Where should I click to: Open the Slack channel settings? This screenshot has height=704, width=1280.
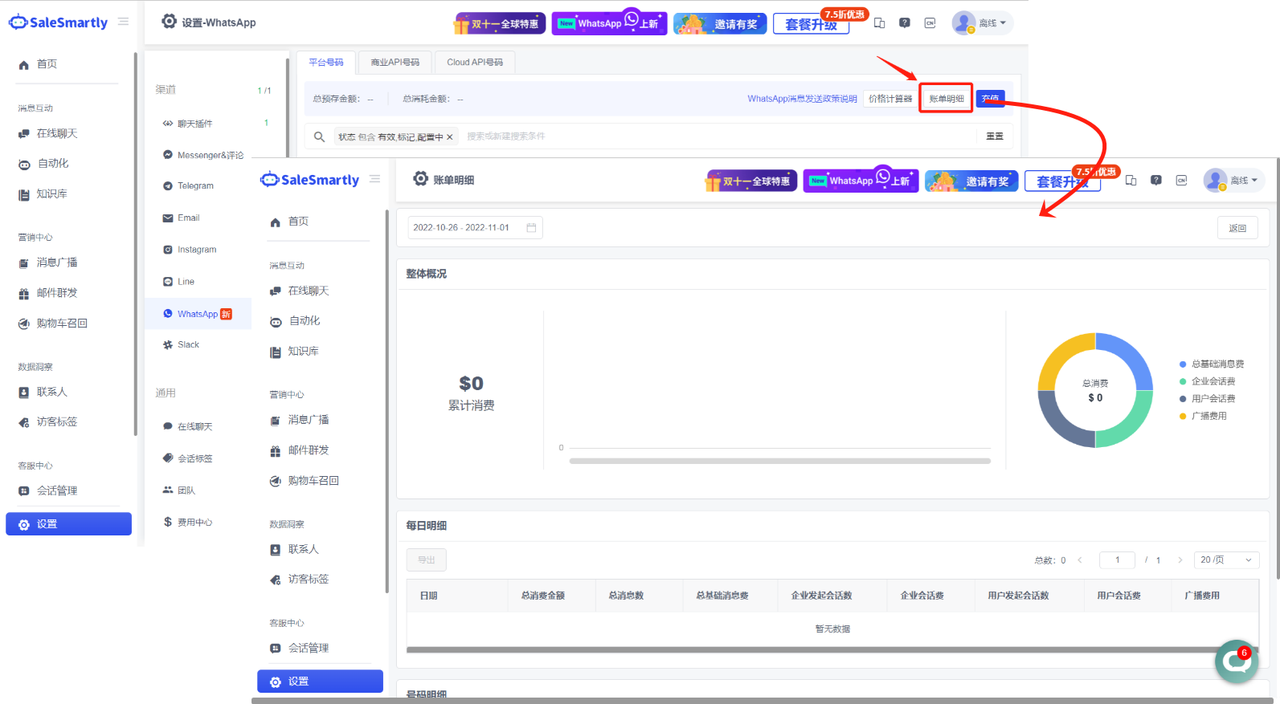(188, 345)
